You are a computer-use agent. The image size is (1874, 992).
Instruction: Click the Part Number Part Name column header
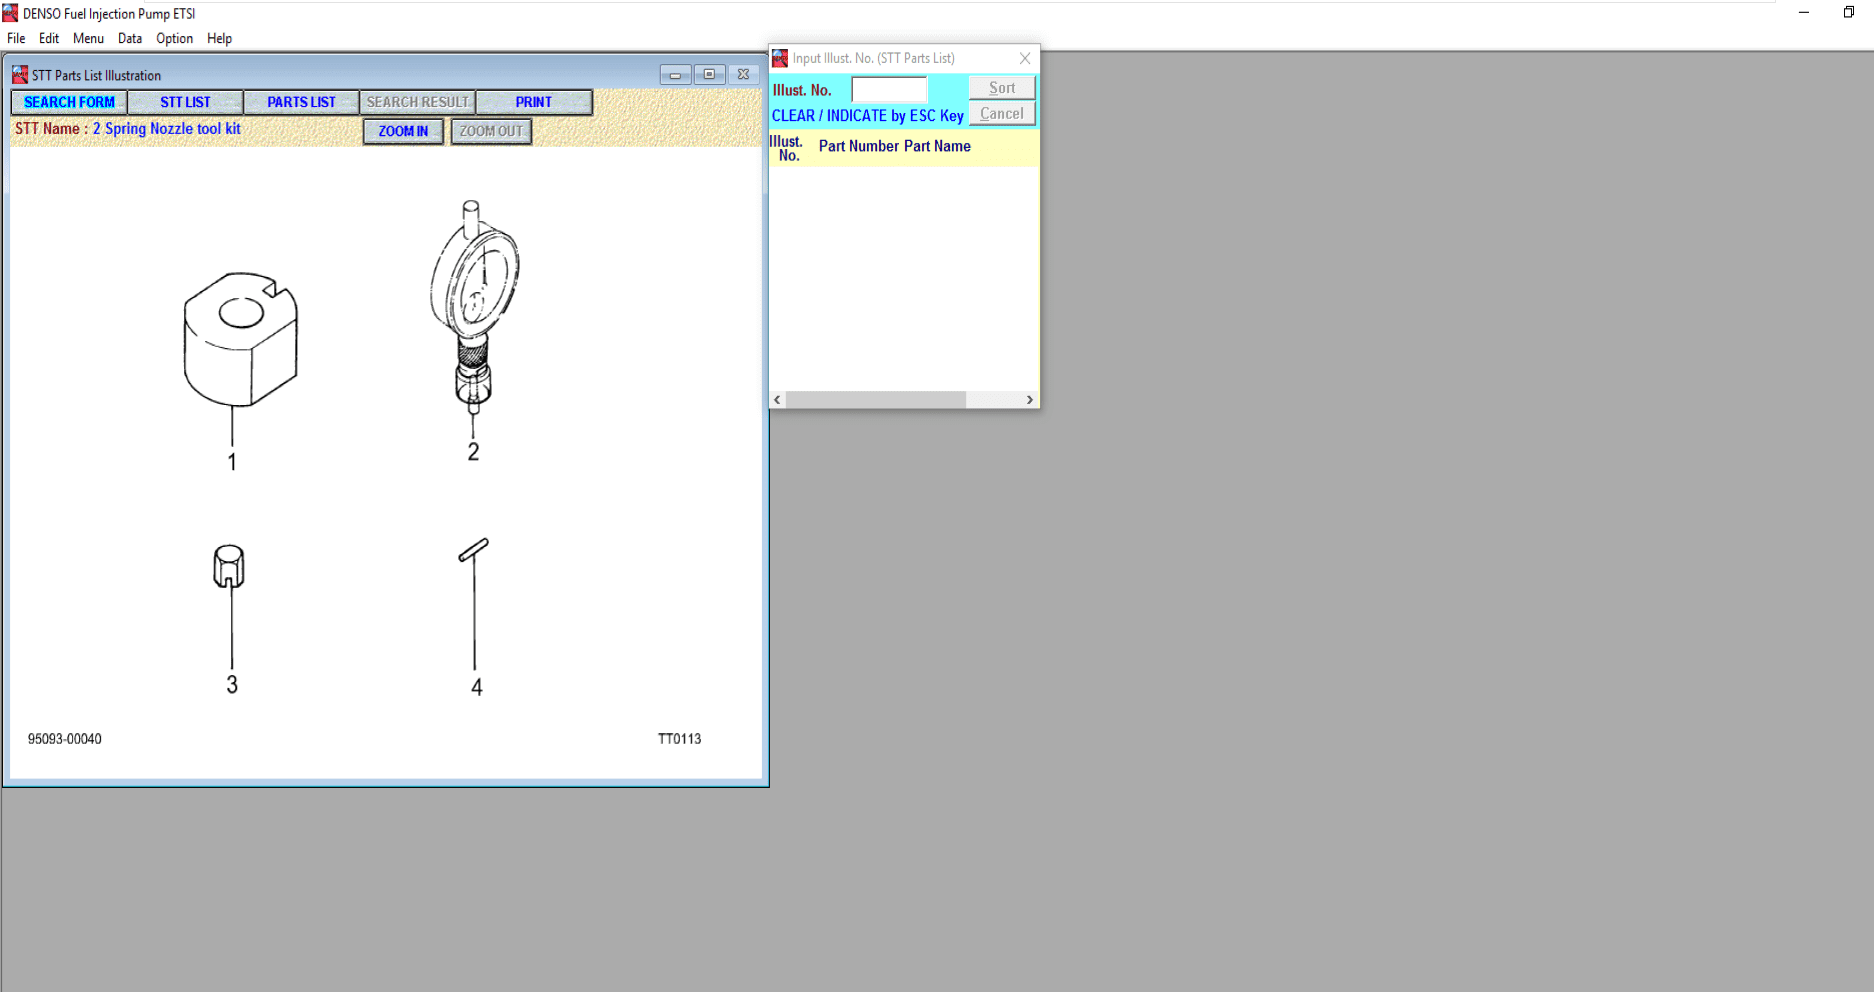tap(895, 146)
